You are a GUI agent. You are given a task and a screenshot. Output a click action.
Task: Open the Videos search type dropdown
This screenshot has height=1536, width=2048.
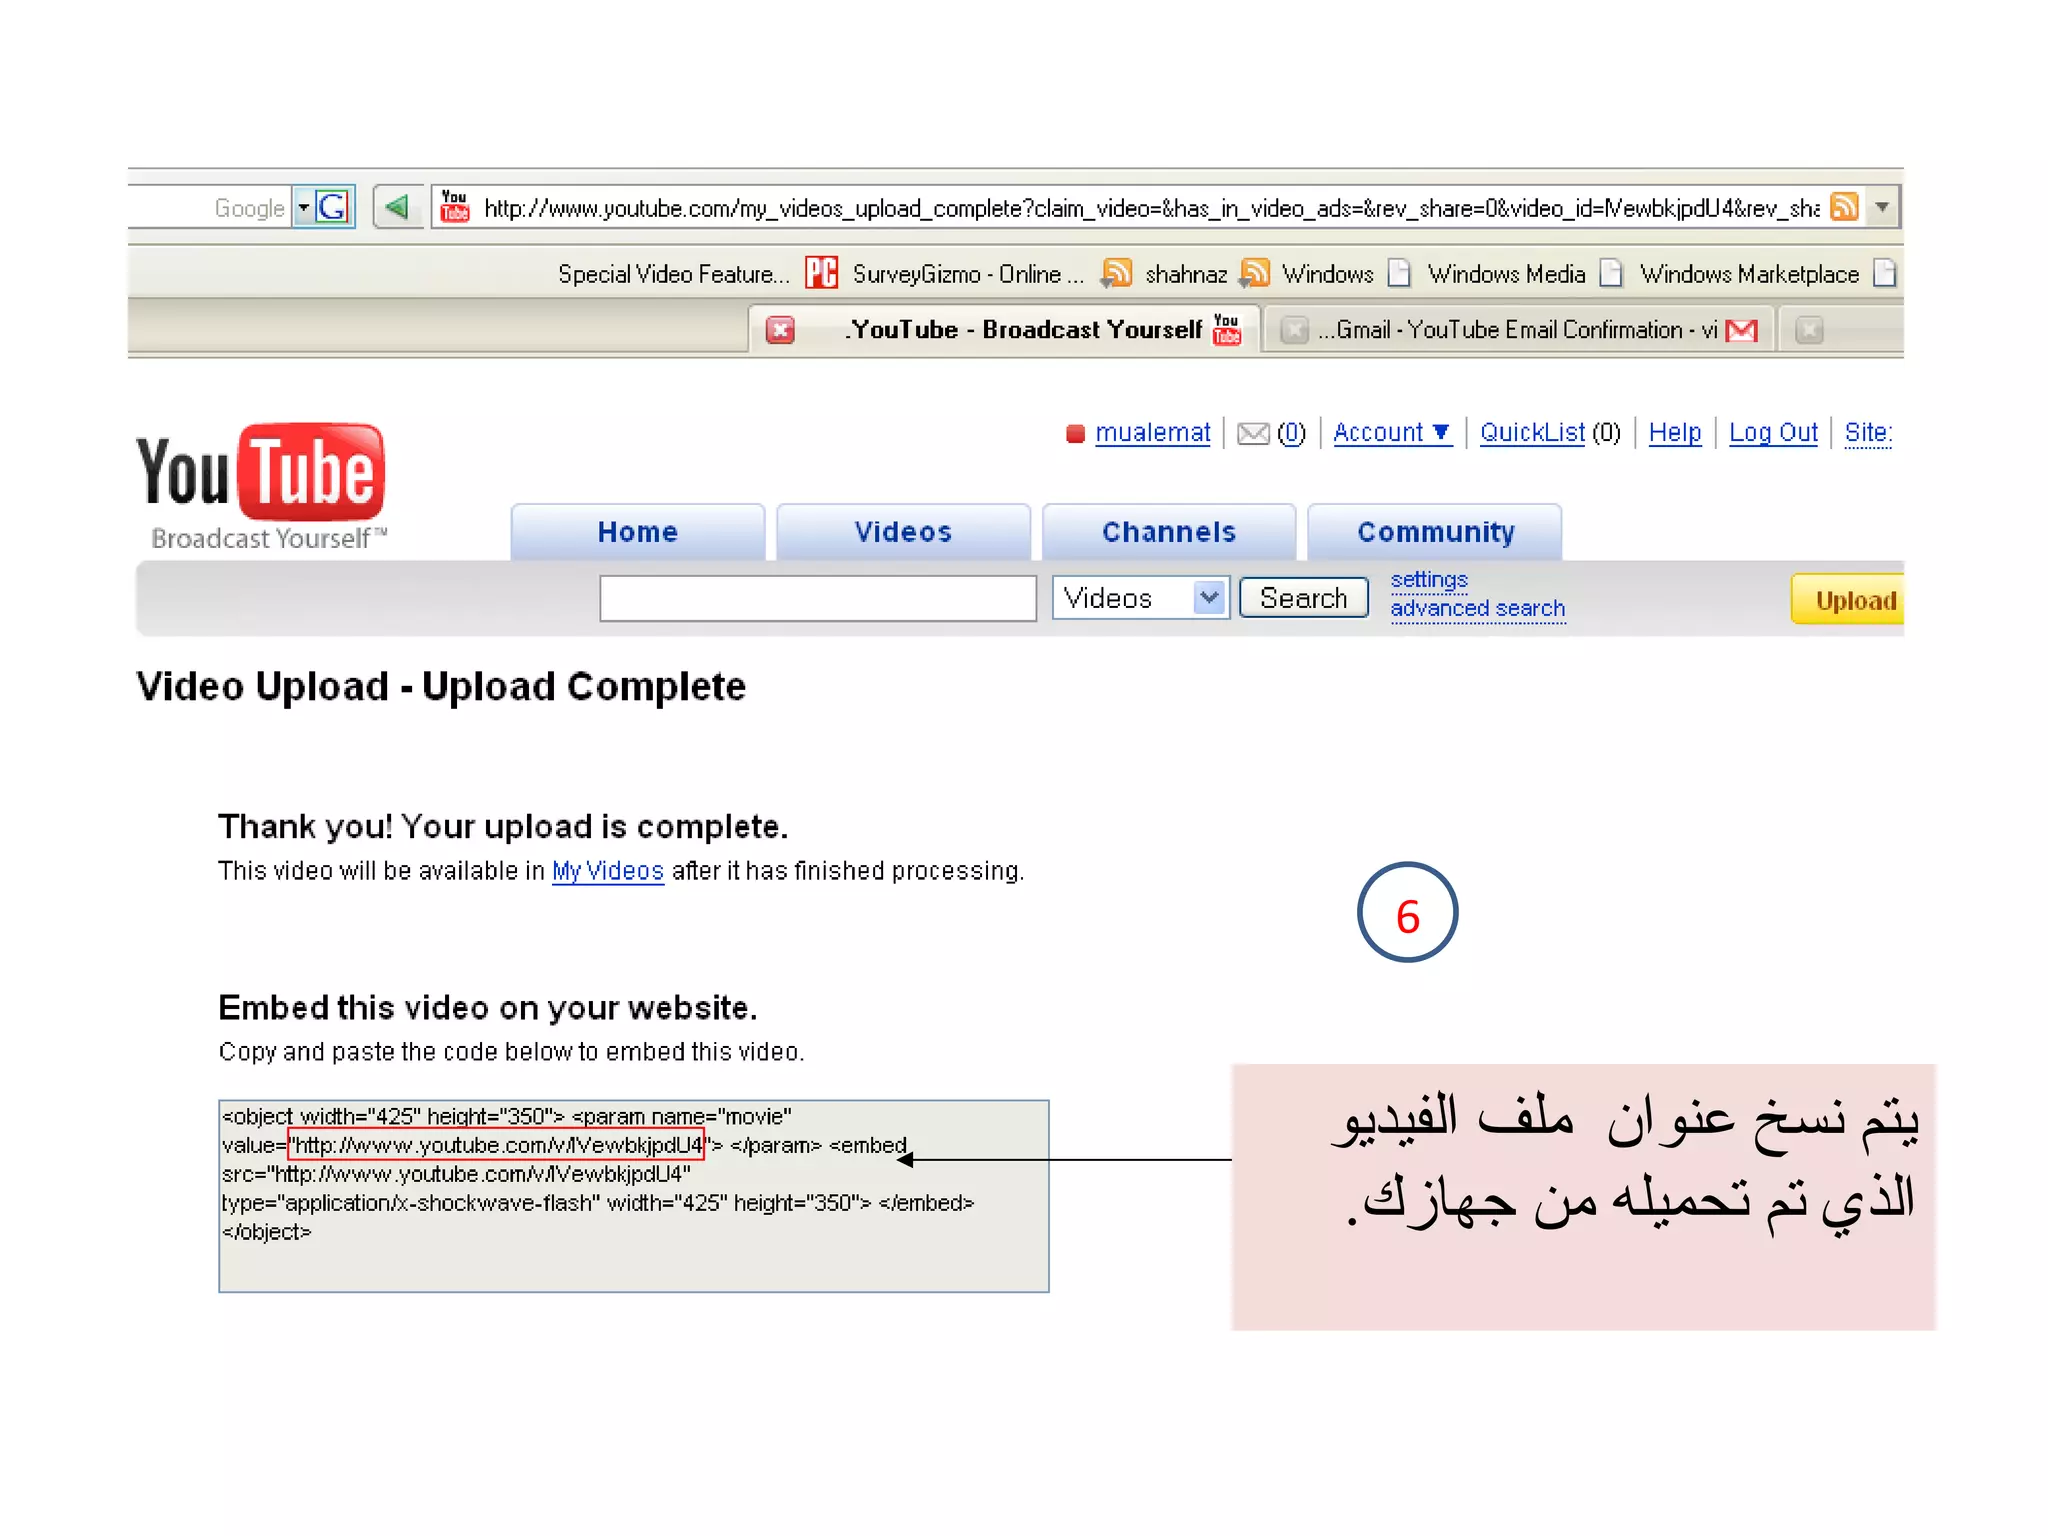(1141, 598)
